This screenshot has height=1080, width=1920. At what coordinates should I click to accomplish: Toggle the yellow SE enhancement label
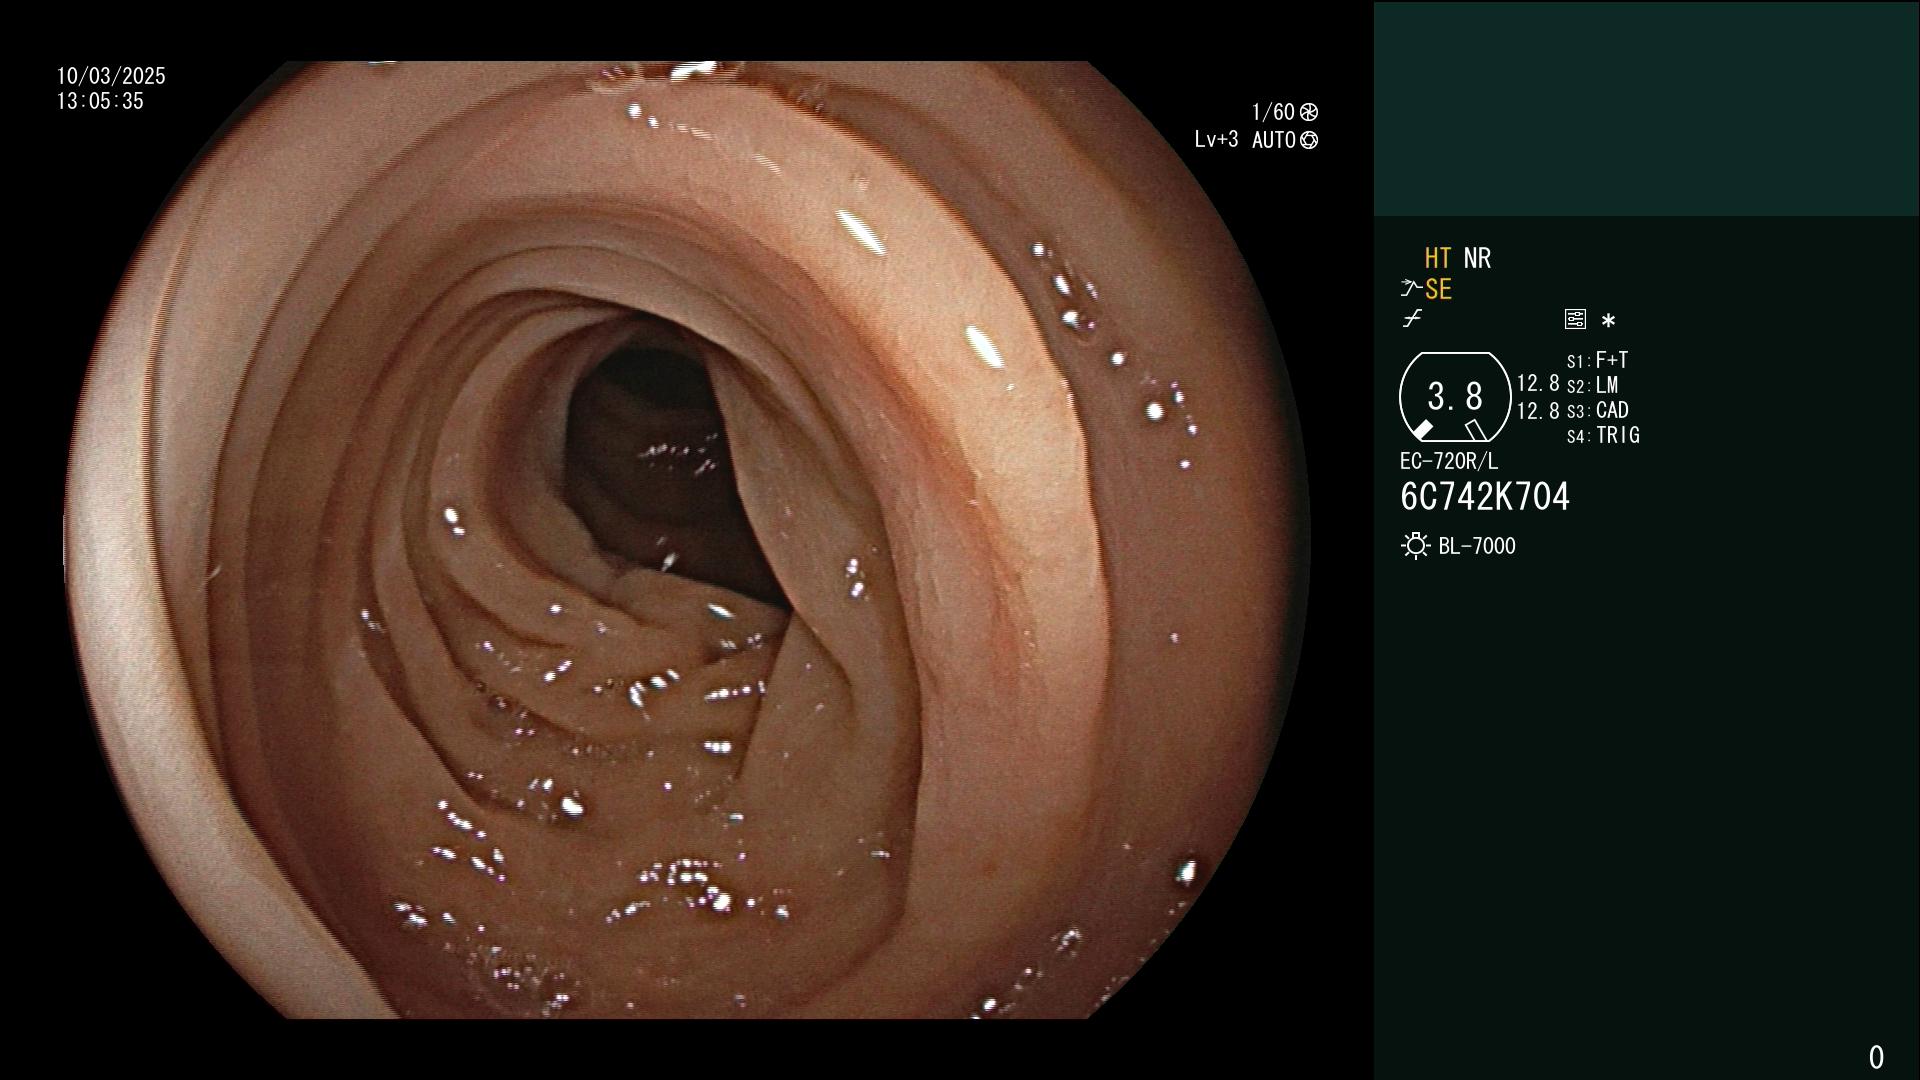pos(1438,290)
